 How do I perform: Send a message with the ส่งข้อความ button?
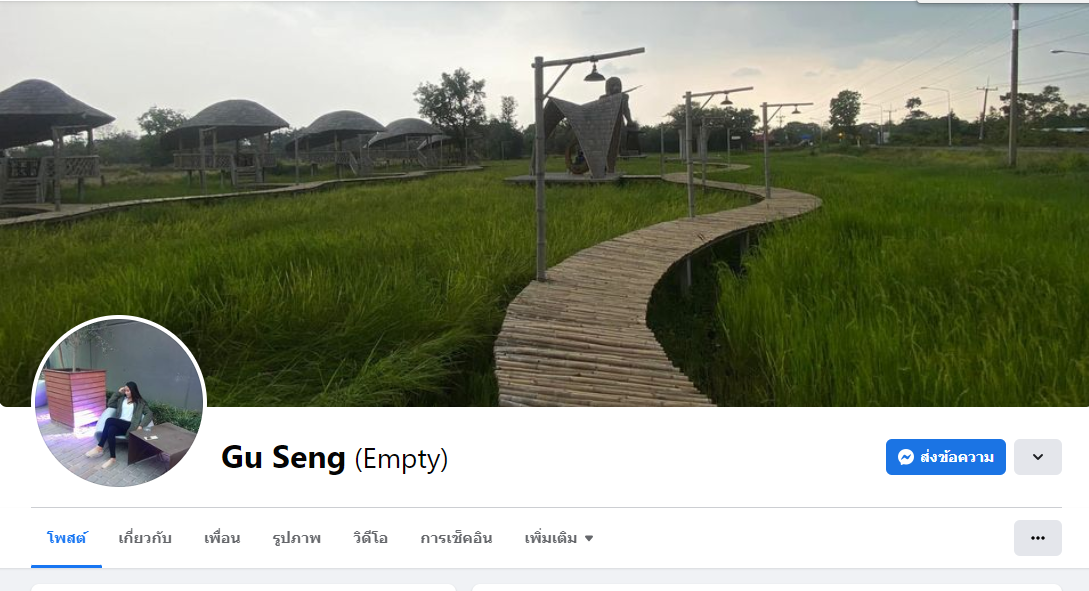(x=945, y=457)
